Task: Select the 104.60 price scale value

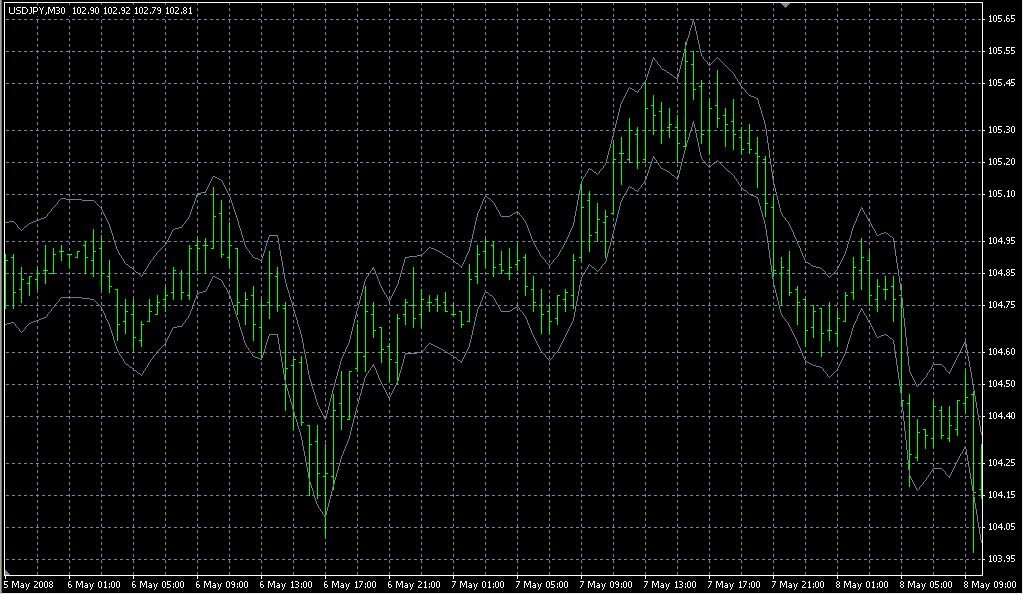Action: [x=1001, y=352]
